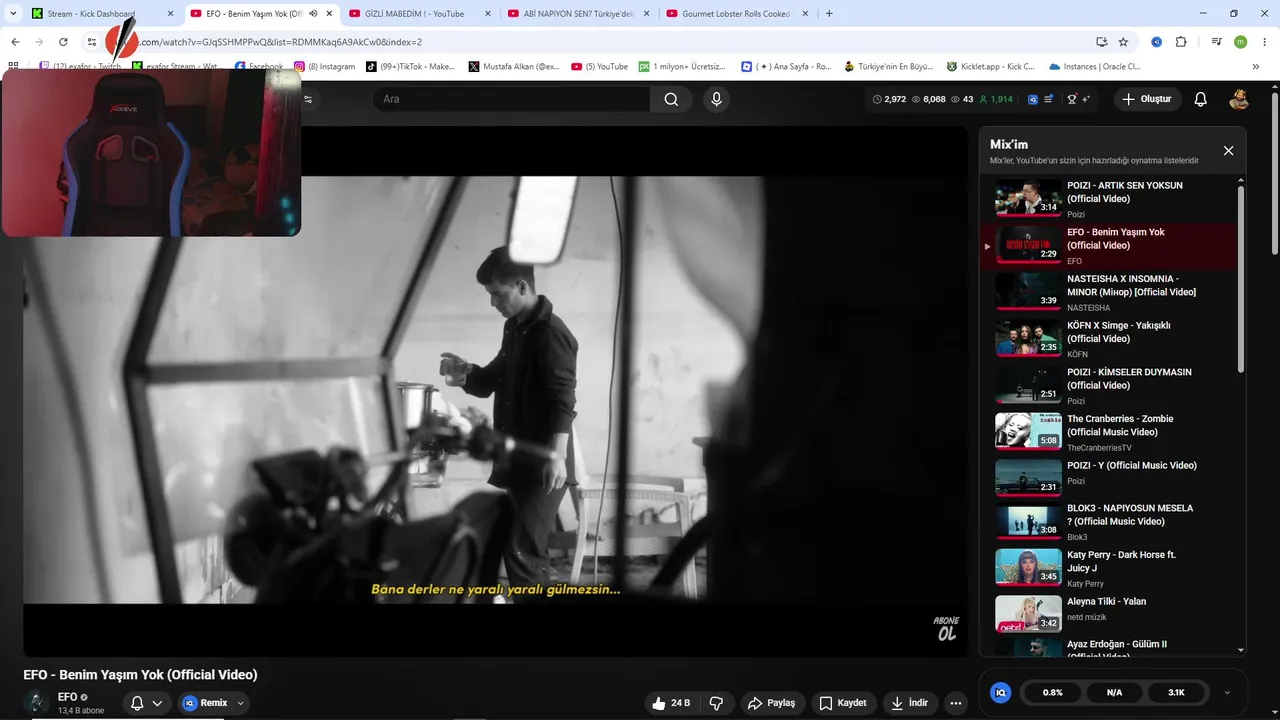
Task: Open the Chrome profile avatar
Action: (1240, 42)
